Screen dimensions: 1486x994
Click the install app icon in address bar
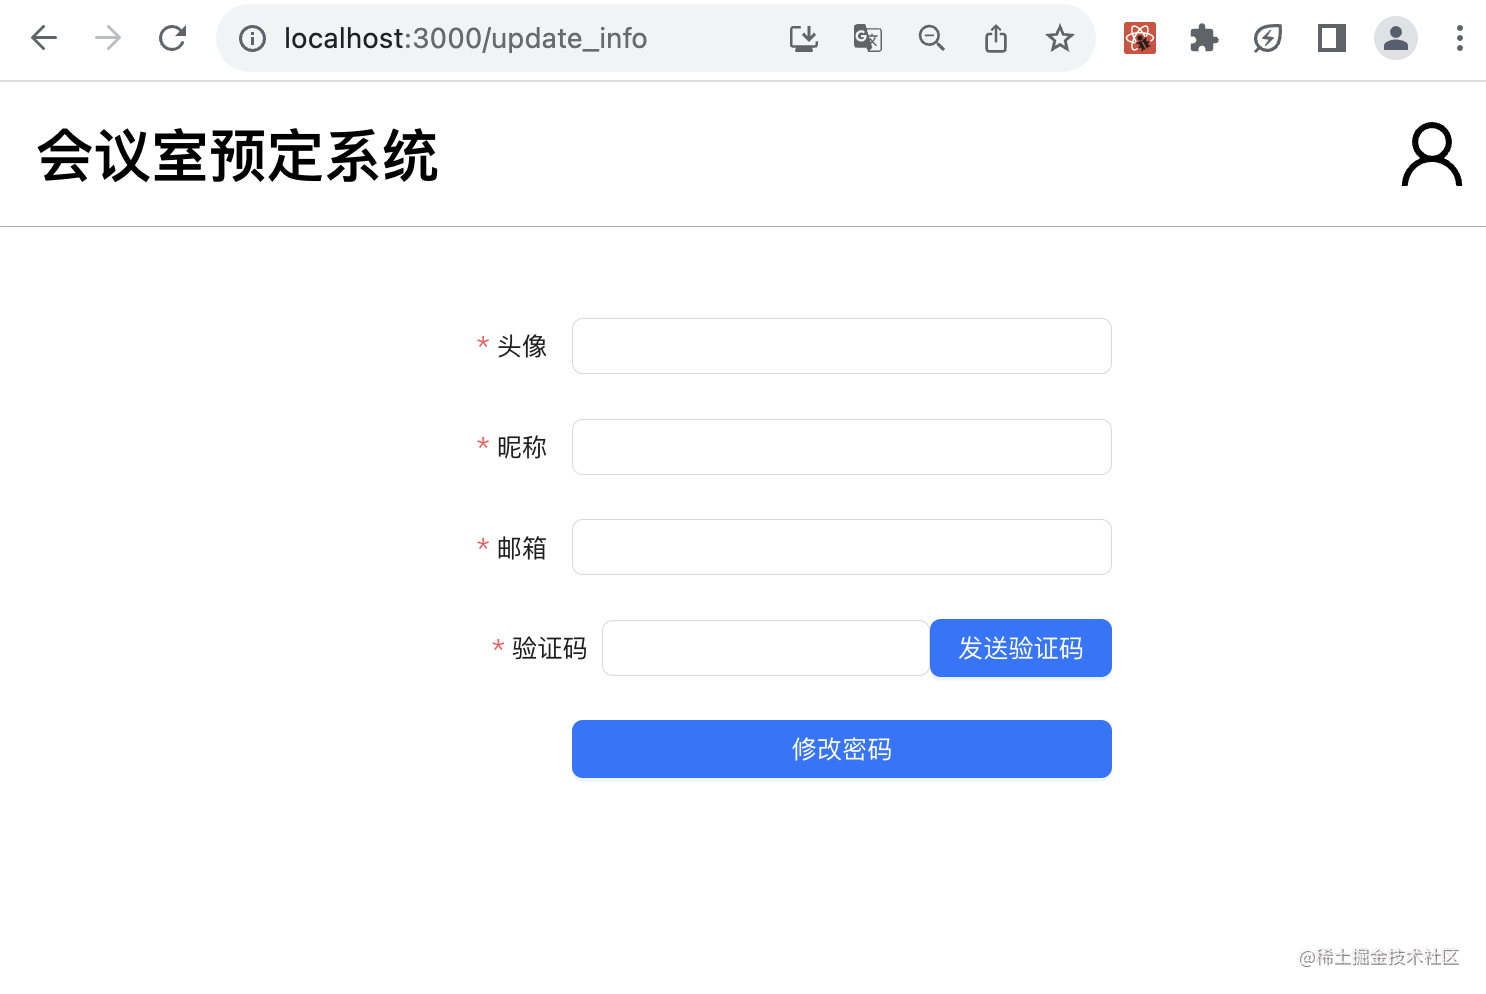pos(803,38)
